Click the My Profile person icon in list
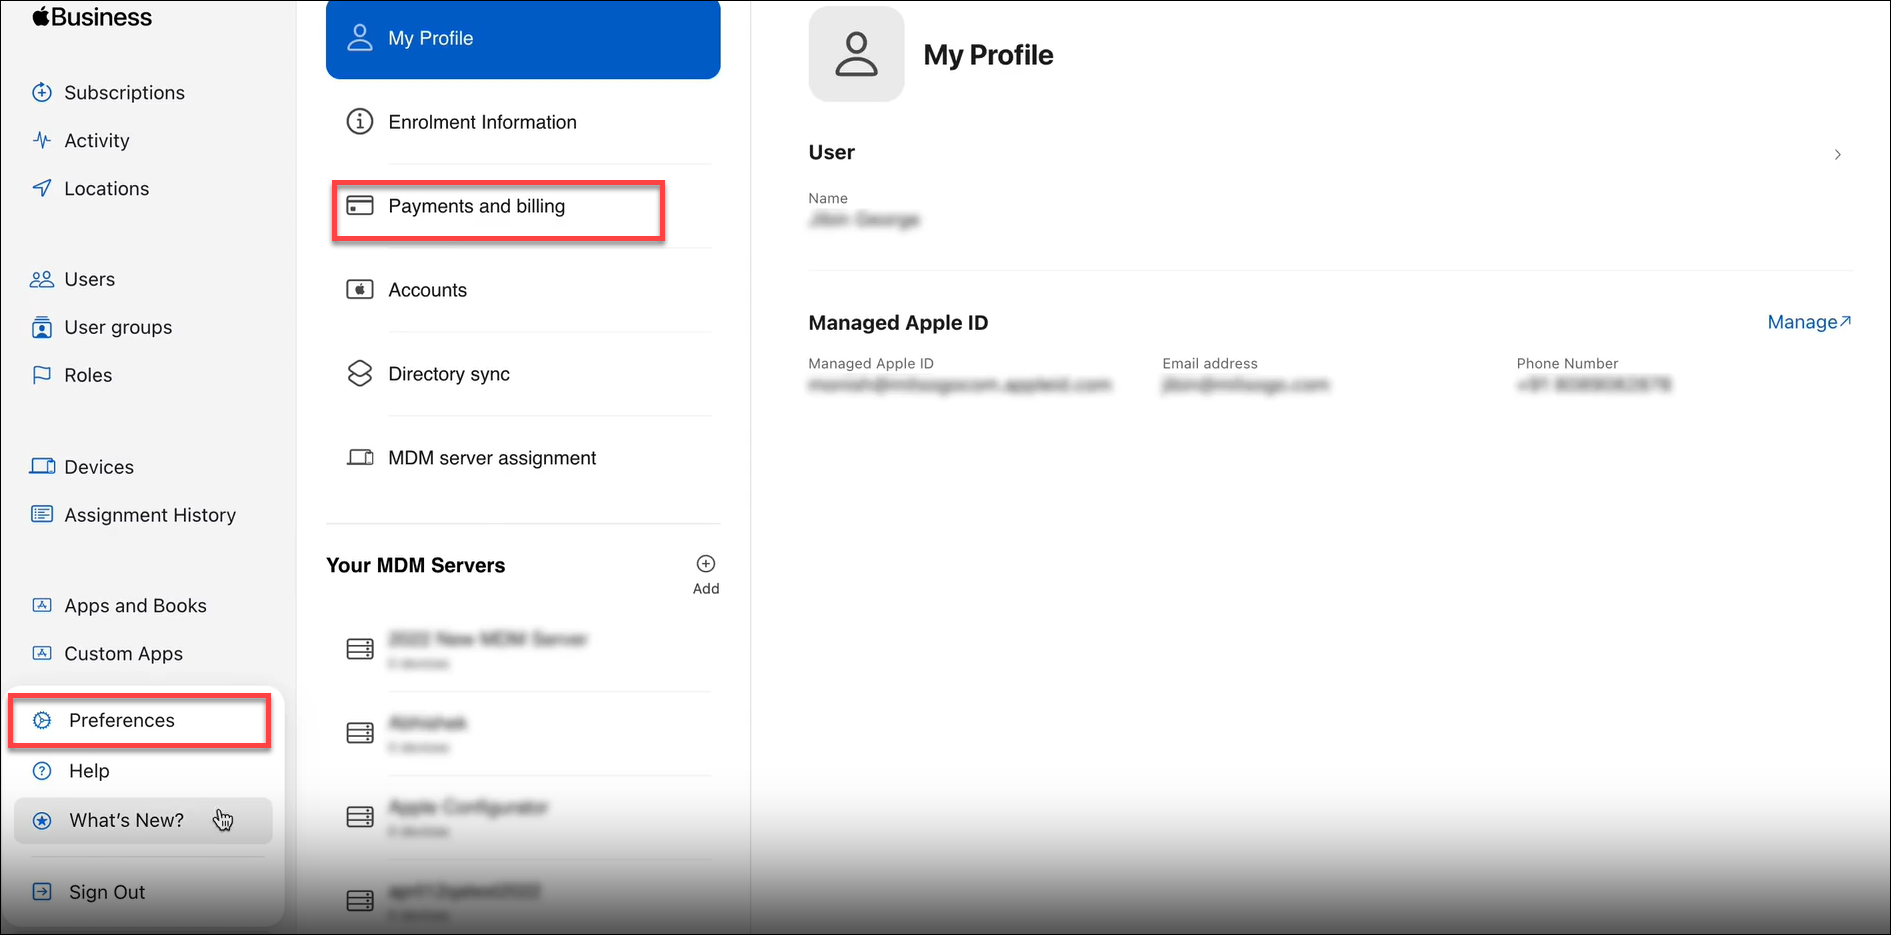The height and width of the screenshot is (935, 1891). (x=359, y=38)
